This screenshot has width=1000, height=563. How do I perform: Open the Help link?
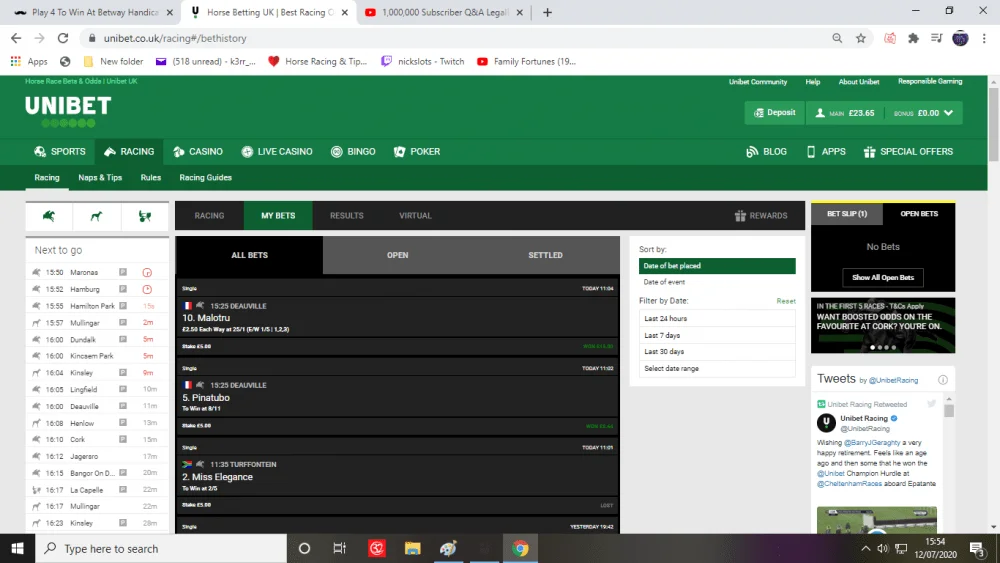pos(812,82)
